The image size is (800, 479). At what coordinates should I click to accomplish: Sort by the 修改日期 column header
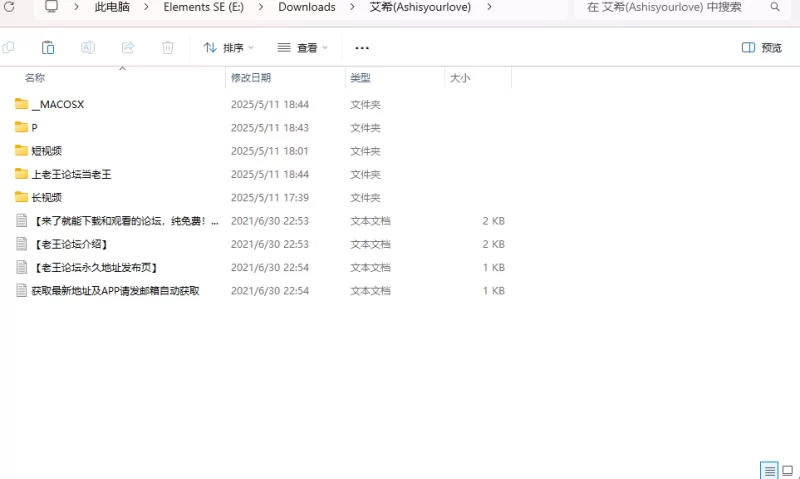coord(251,78)
